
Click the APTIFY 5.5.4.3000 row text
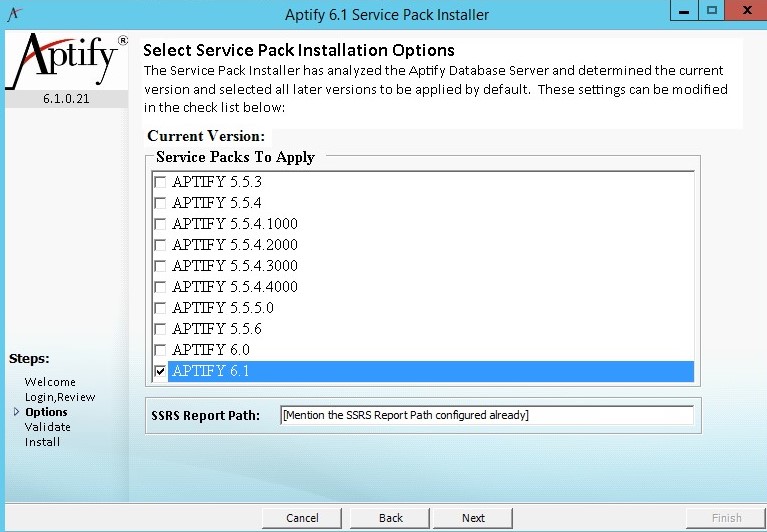click(235, 266)
